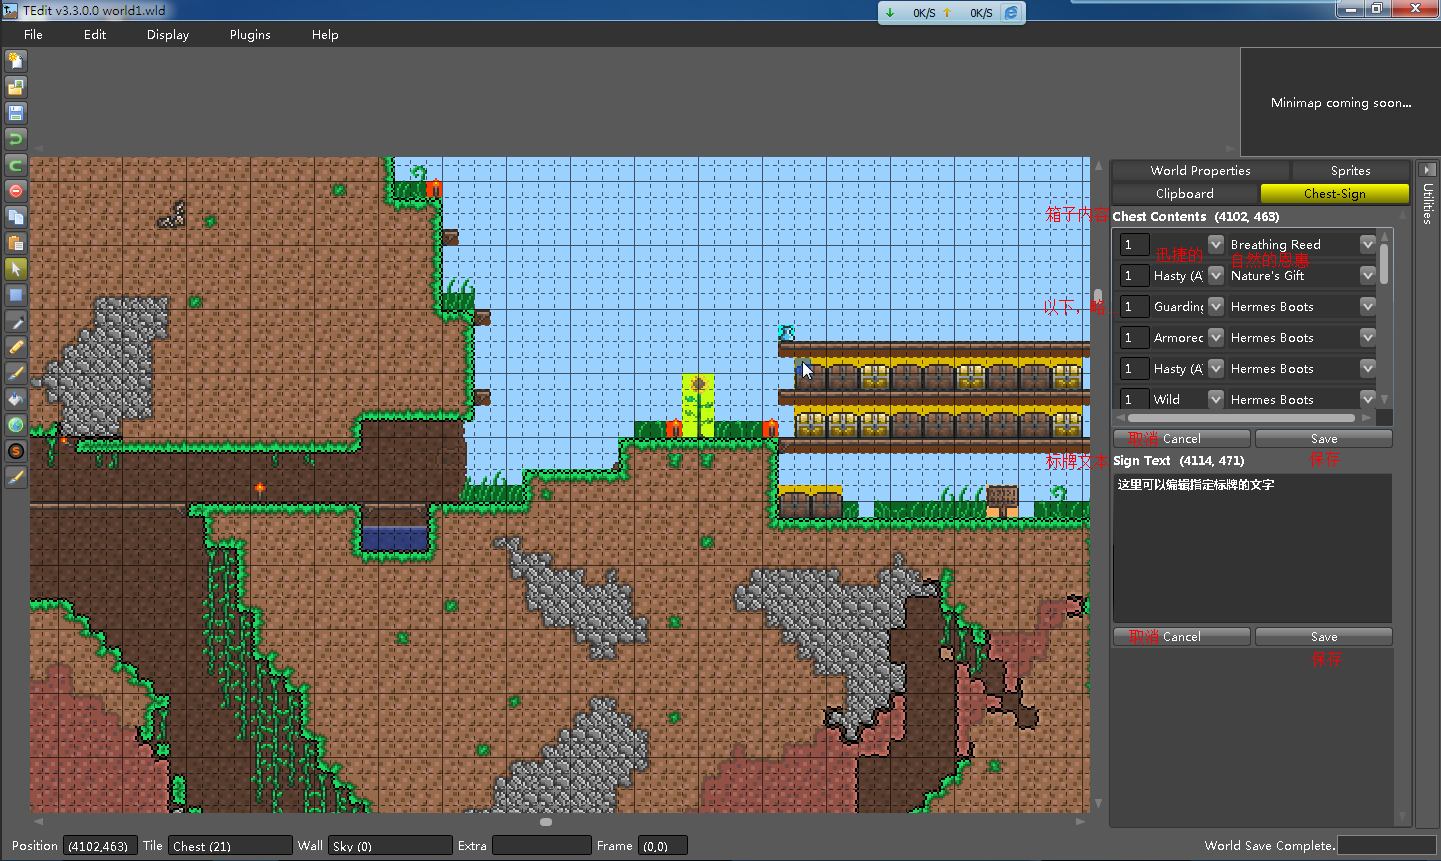The image size is (1441, 861).
Task: Click the Paste clipboard icon
Action: click(x=16, y=243)
